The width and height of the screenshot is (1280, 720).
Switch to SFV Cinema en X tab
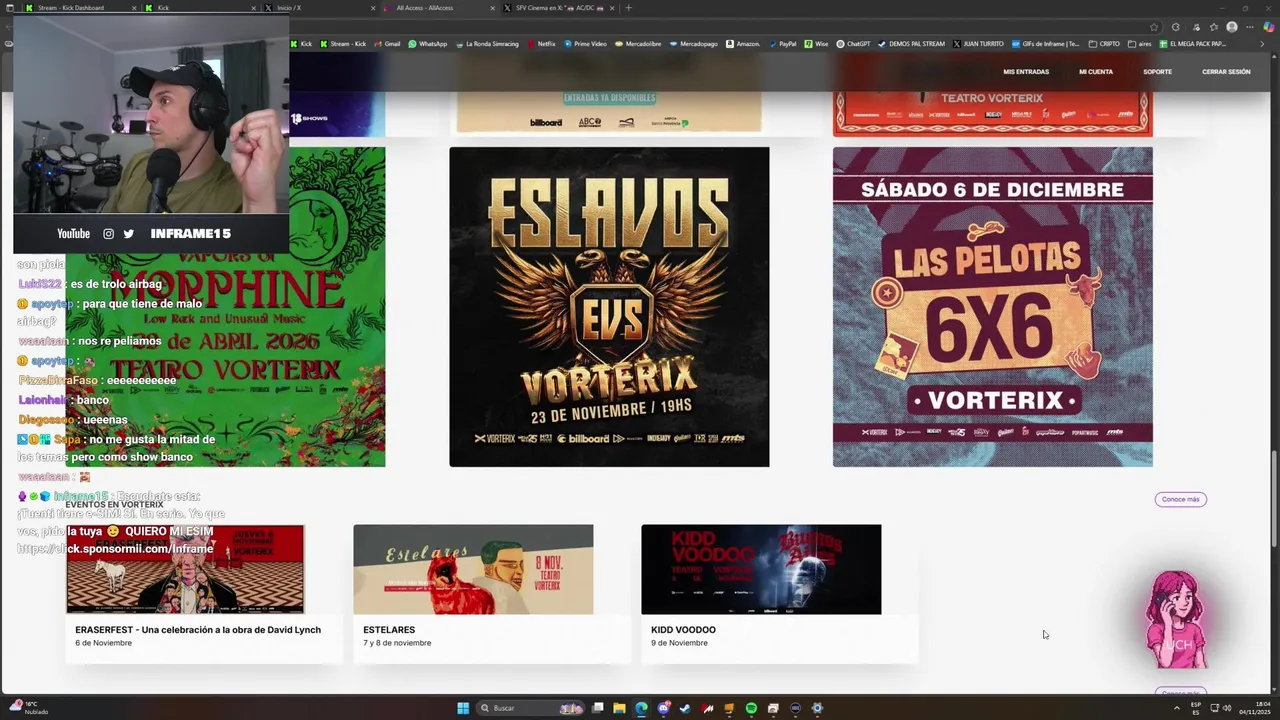click(558, 8)
